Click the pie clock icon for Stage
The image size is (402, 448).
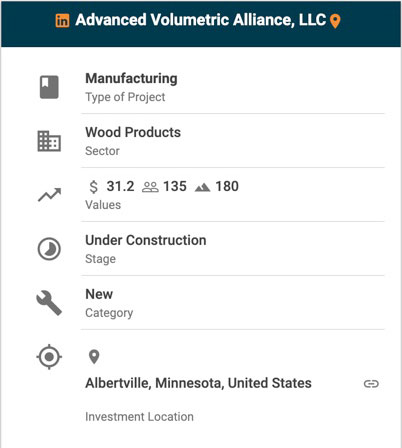tap(49, 249)
